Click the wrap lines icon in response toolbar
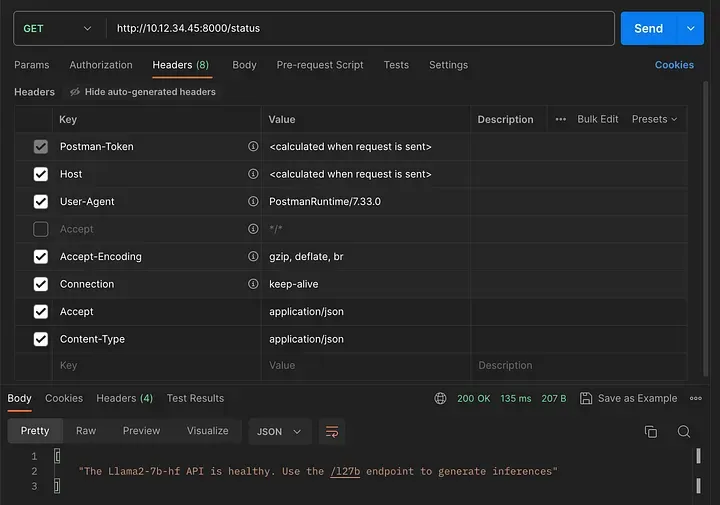 point(332,431)
